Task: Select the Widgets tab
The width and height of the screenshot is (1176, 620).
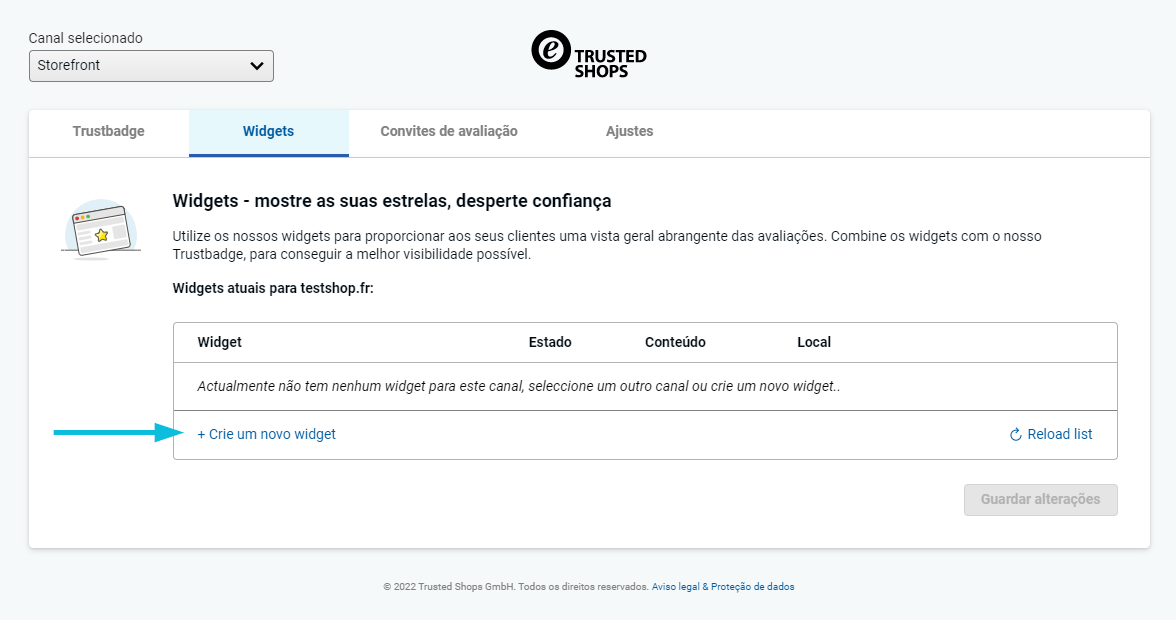Action: [x=268, y=131]
